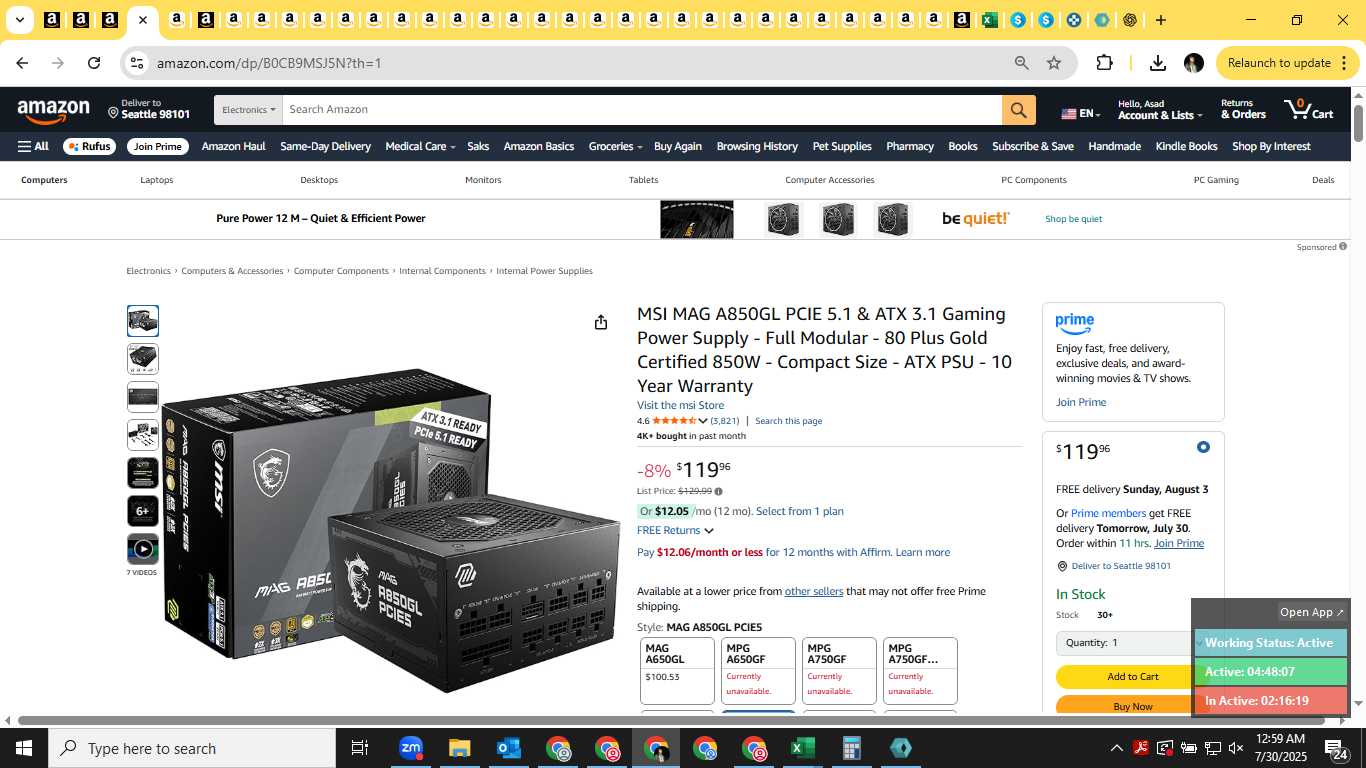The width and height of the screenshot is (1366, 768).
Task: Open Zoom from the taskbar
Action: pyautogui.click(x=411, y=748)
